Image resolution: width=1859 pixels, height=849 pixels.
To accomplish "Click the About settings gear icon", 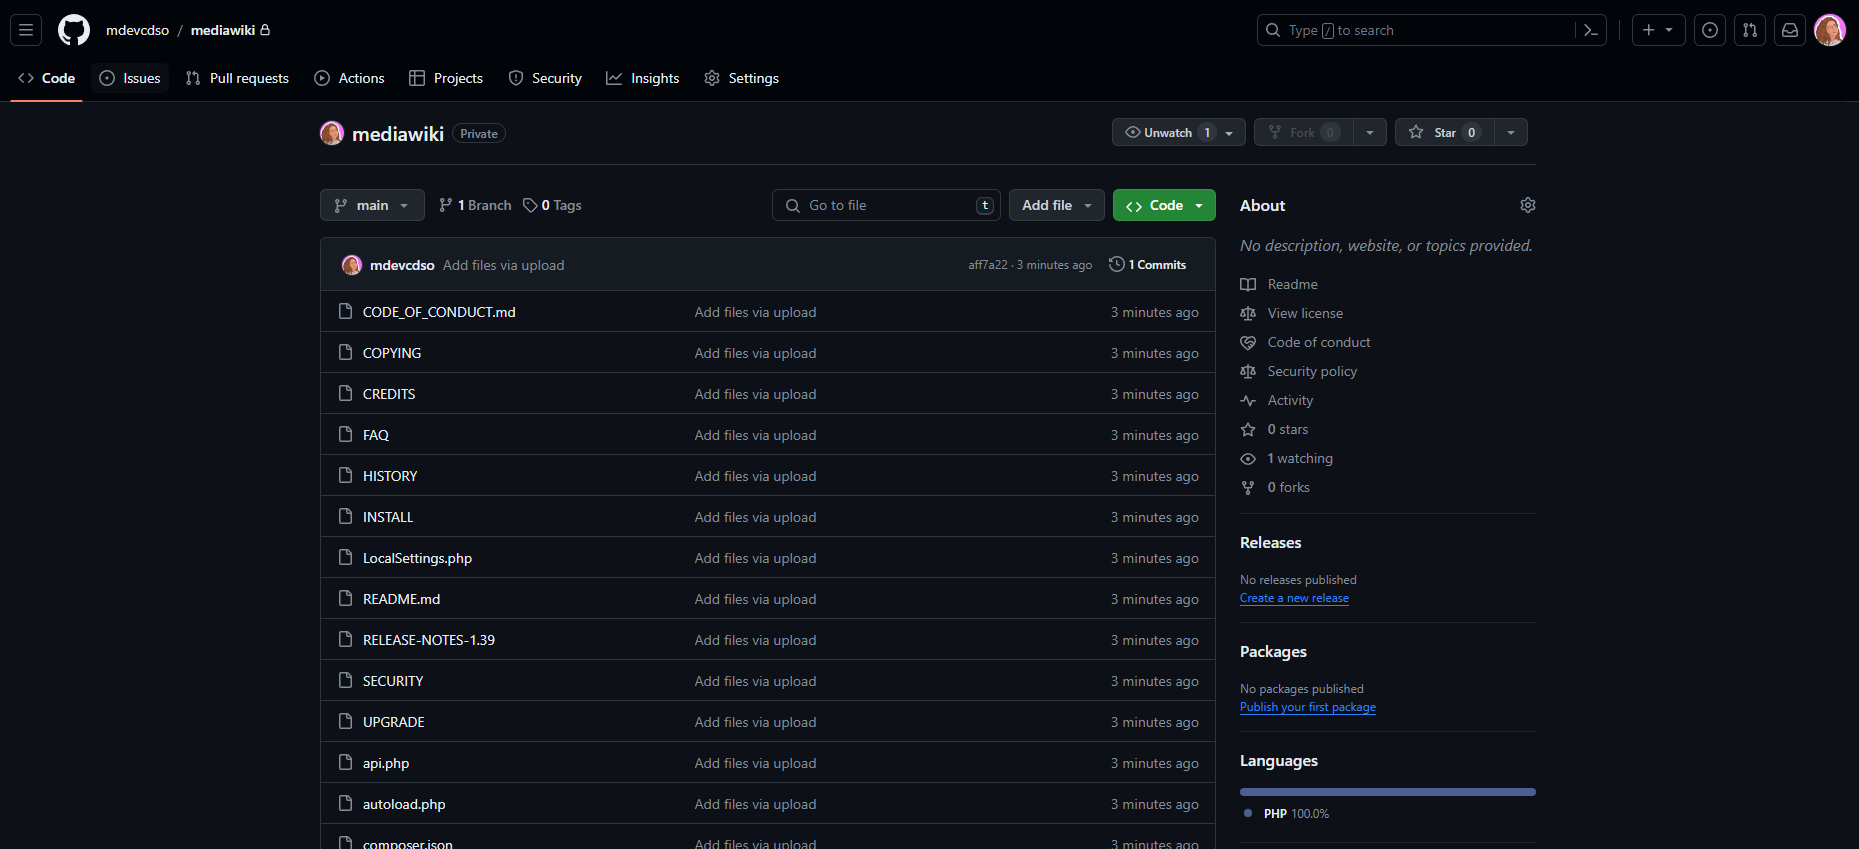I will 1528,205.
